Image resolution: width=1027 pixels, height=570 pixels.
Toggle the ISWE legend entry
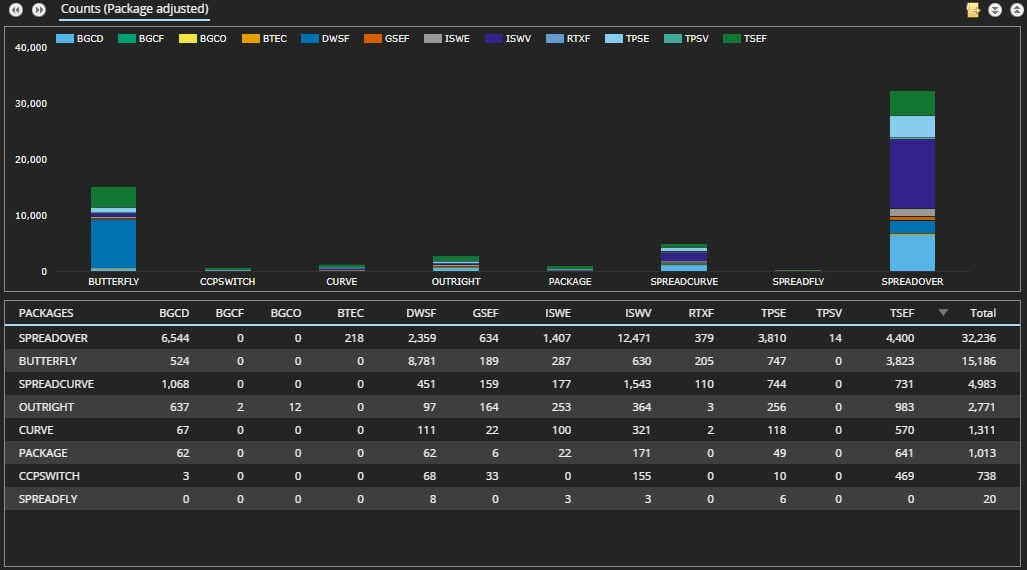tap(447, 39)
